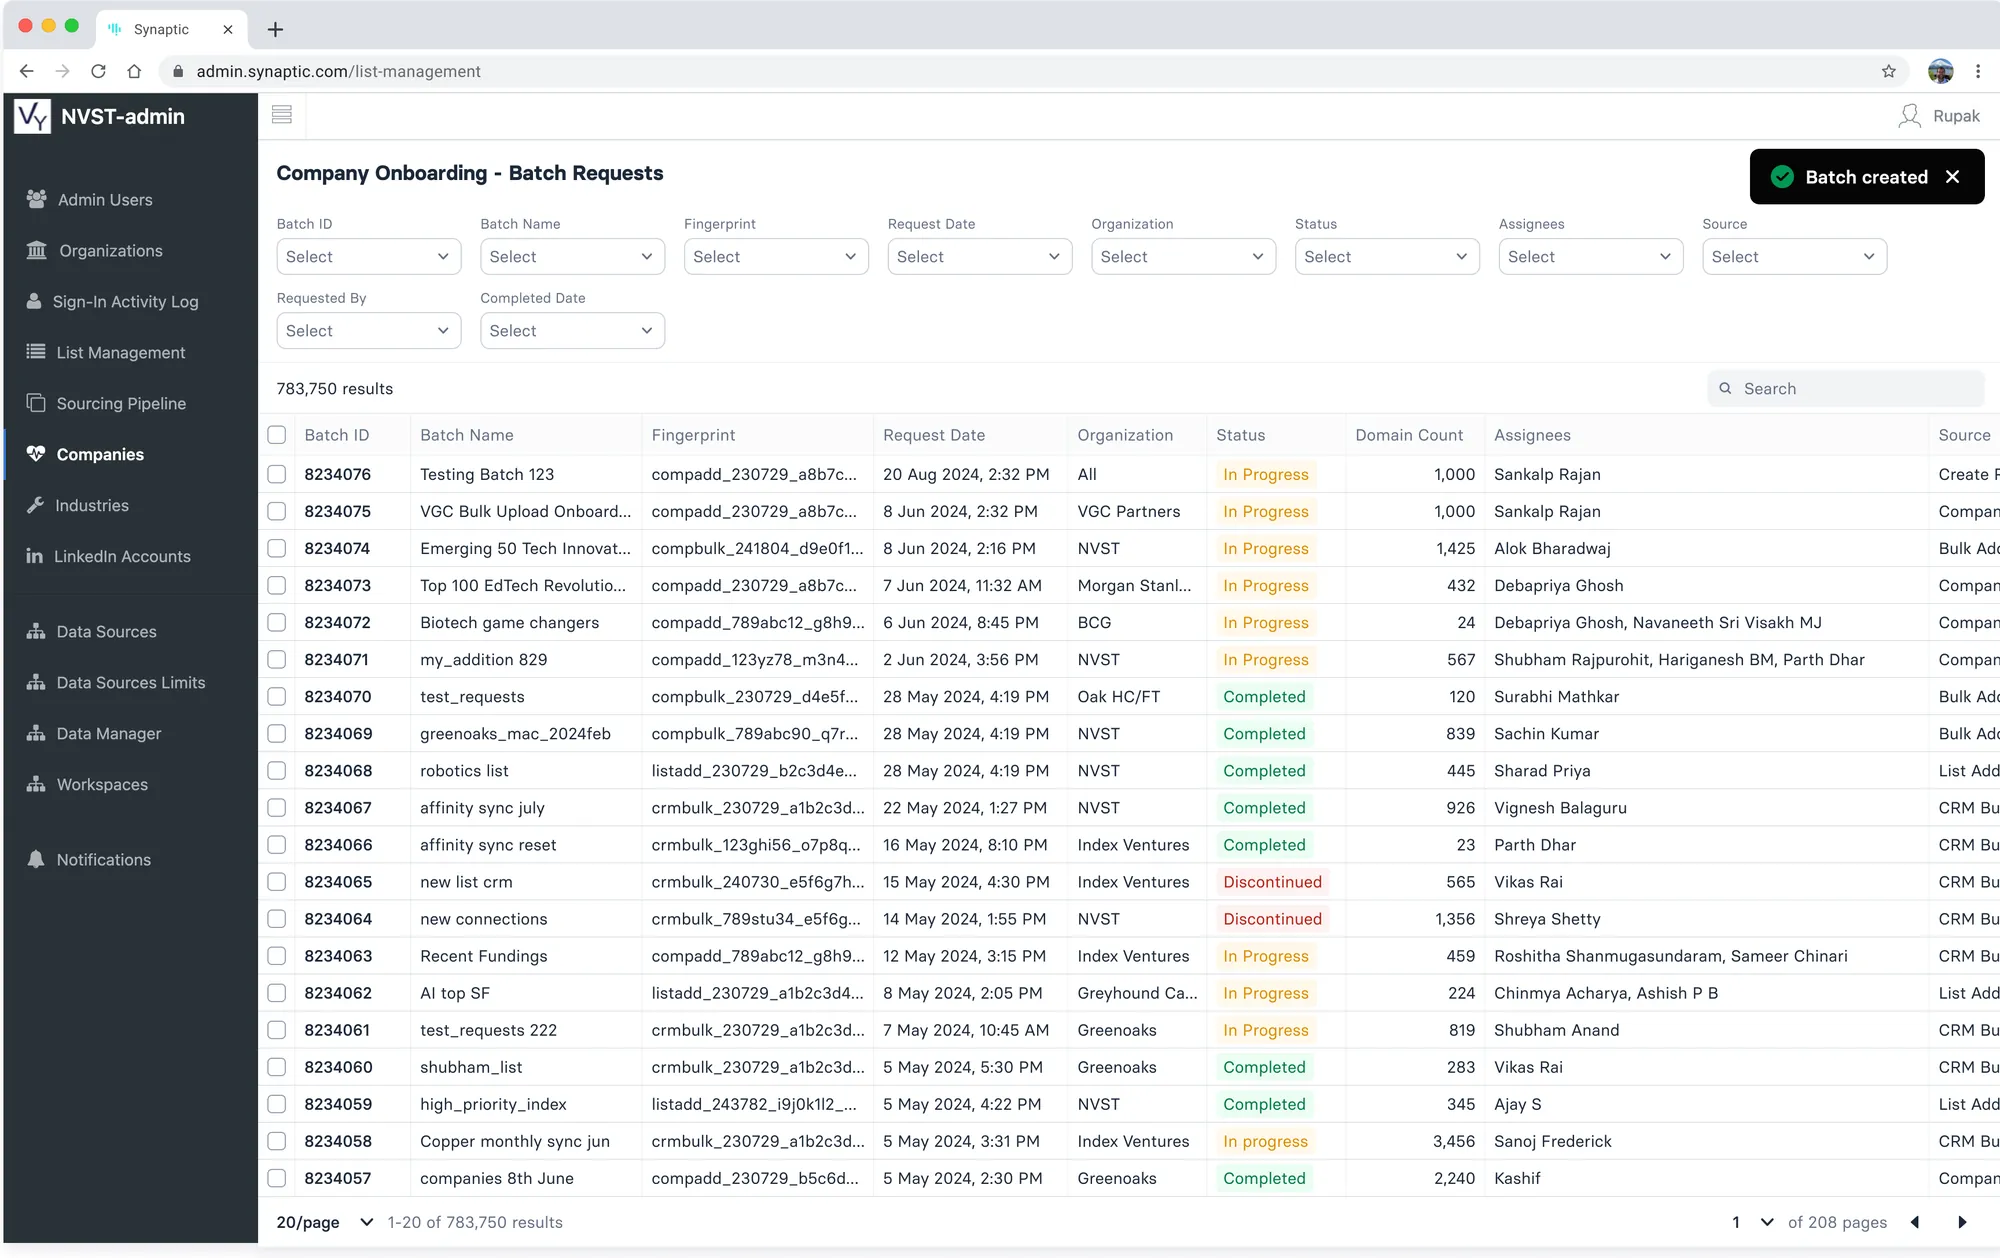Screen dimensions: 2000x1258
Task: Open the Batch ID filter dropdown
Action: 368,257
